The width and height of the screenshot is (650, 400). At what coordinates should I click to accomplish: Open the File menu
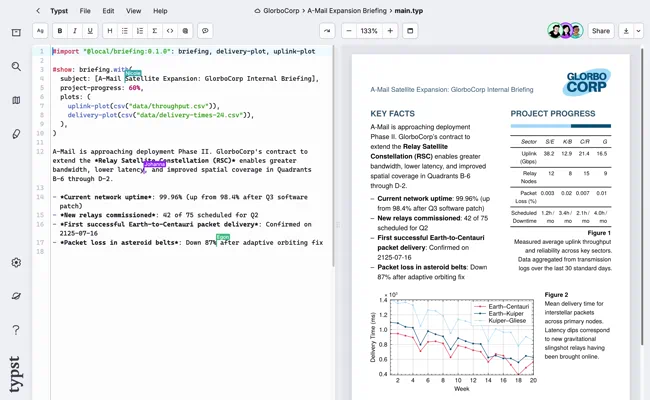pyautogui.click(x=85, y=11)
